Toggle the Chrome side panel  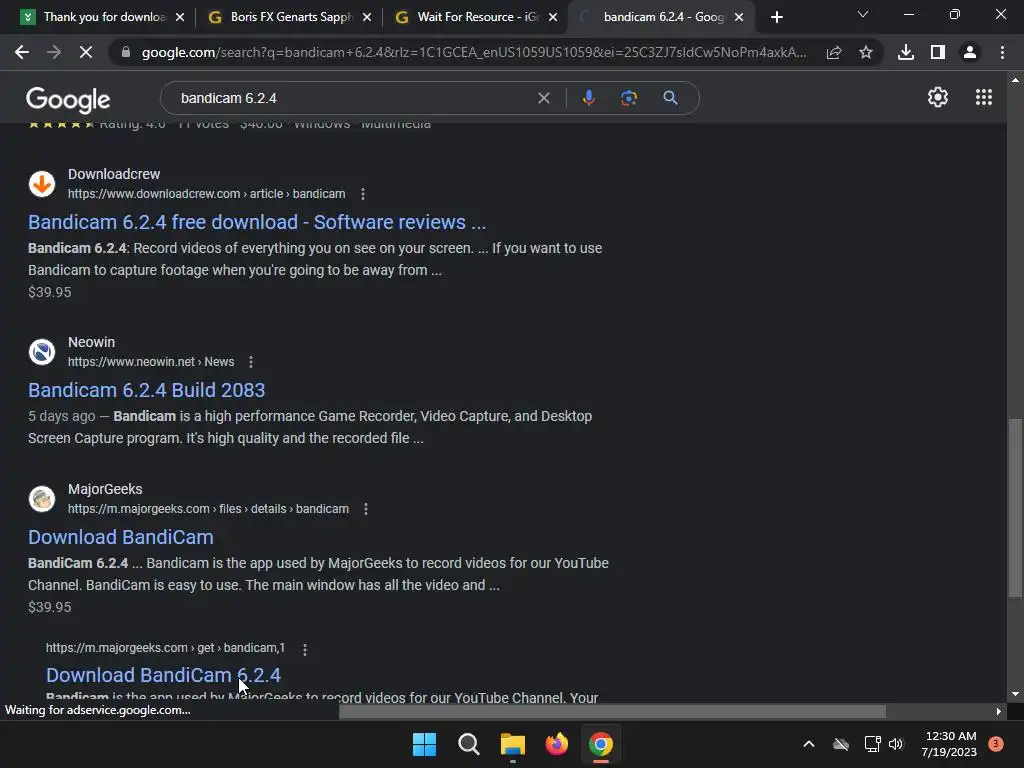click(938, 52)
